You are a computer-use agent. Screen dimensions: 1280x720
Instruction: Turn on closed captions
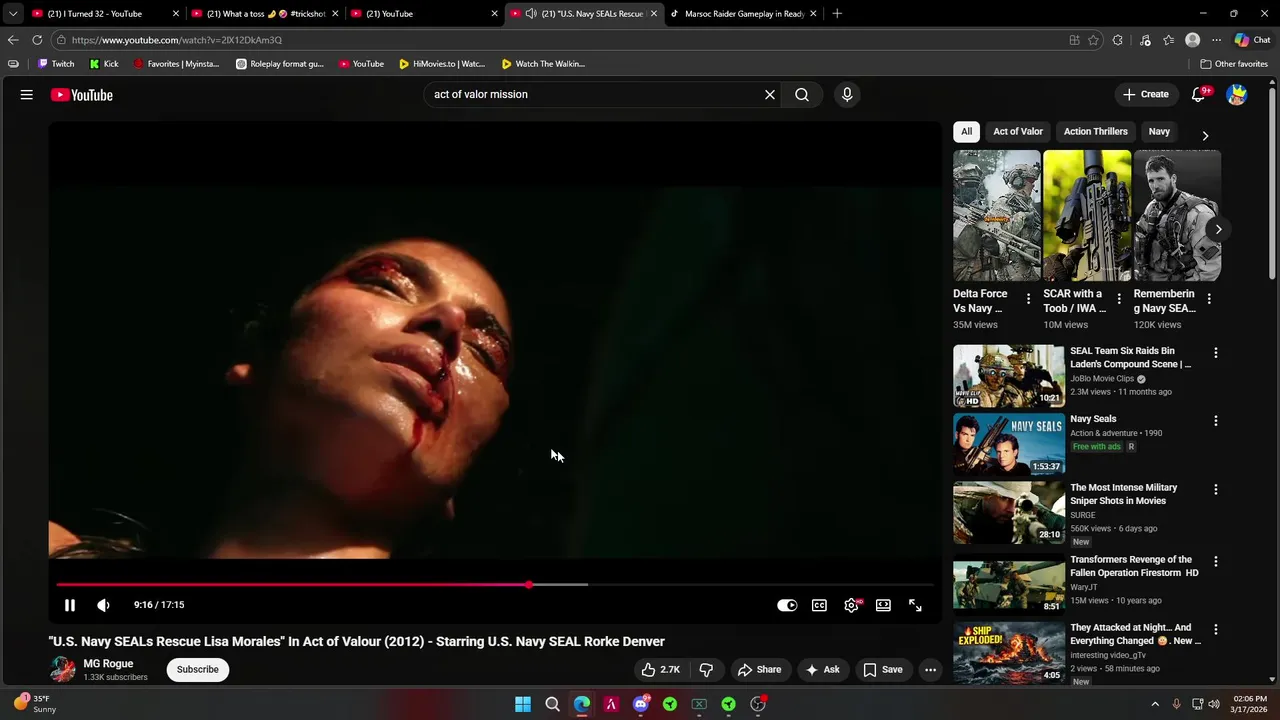tap(819, 605)
